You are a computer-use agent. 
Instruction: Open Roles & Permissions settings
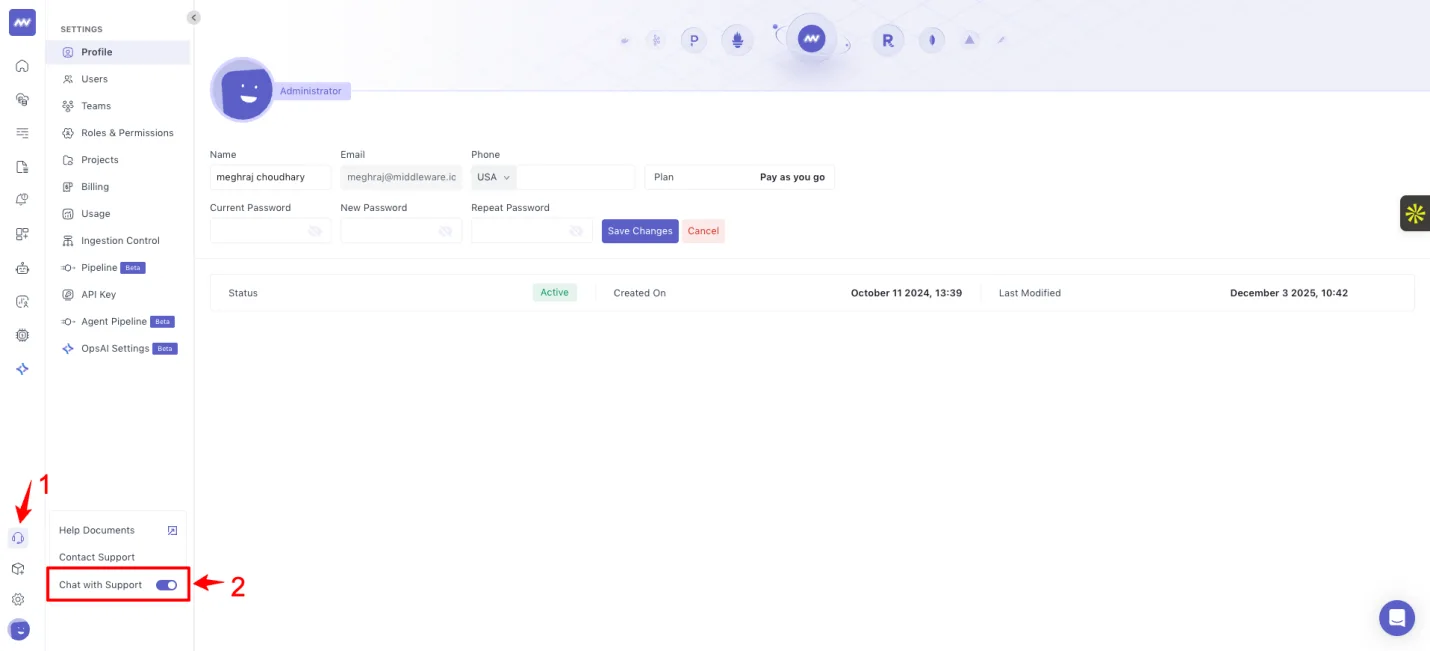click(x=117, y=133)
